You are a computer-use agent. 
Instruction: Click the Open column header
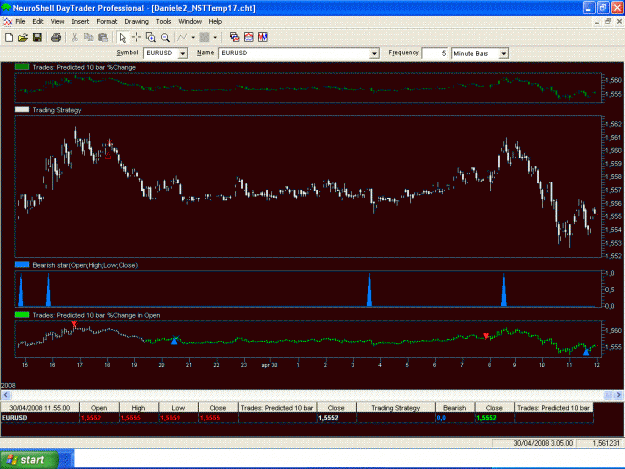(x=99, y=408)
